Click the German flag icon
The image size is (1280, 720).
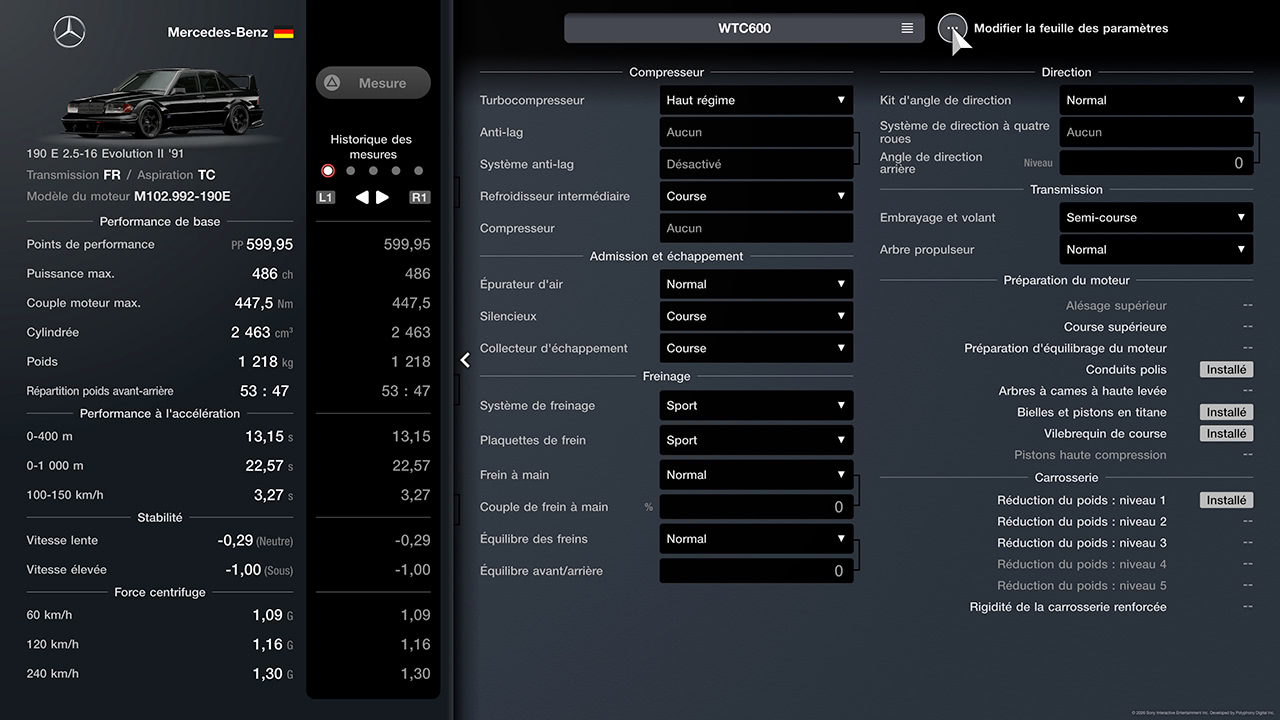(x=284, y=33)
